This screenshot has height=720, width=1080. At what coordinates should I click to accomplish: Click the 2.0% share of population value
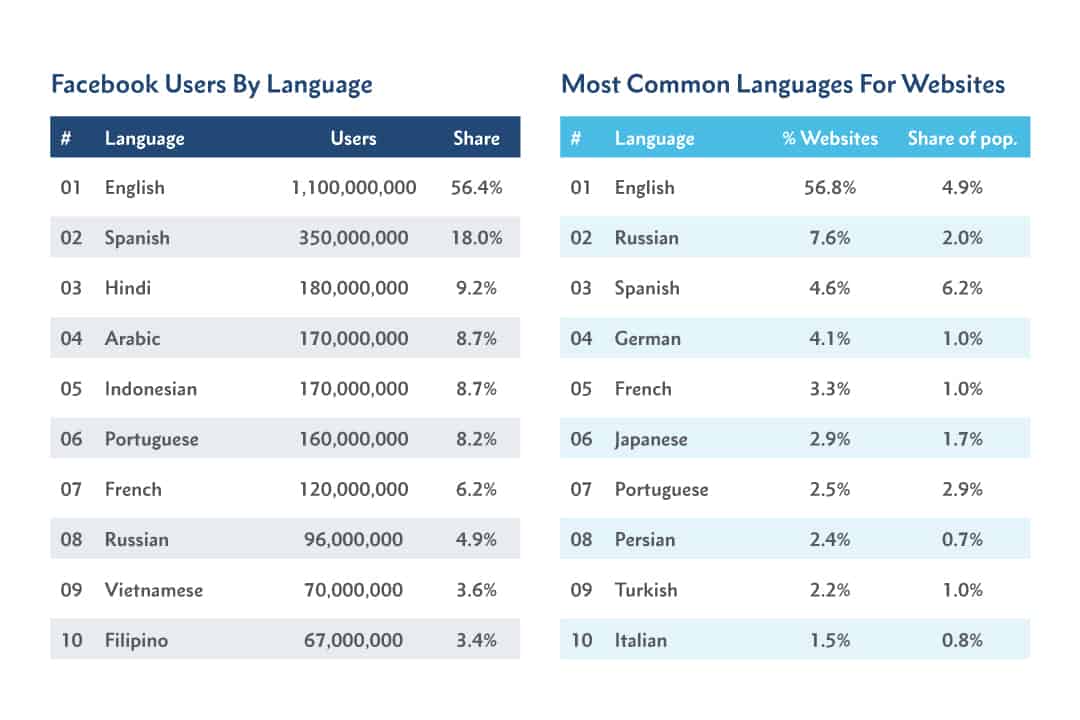(962, 238)
